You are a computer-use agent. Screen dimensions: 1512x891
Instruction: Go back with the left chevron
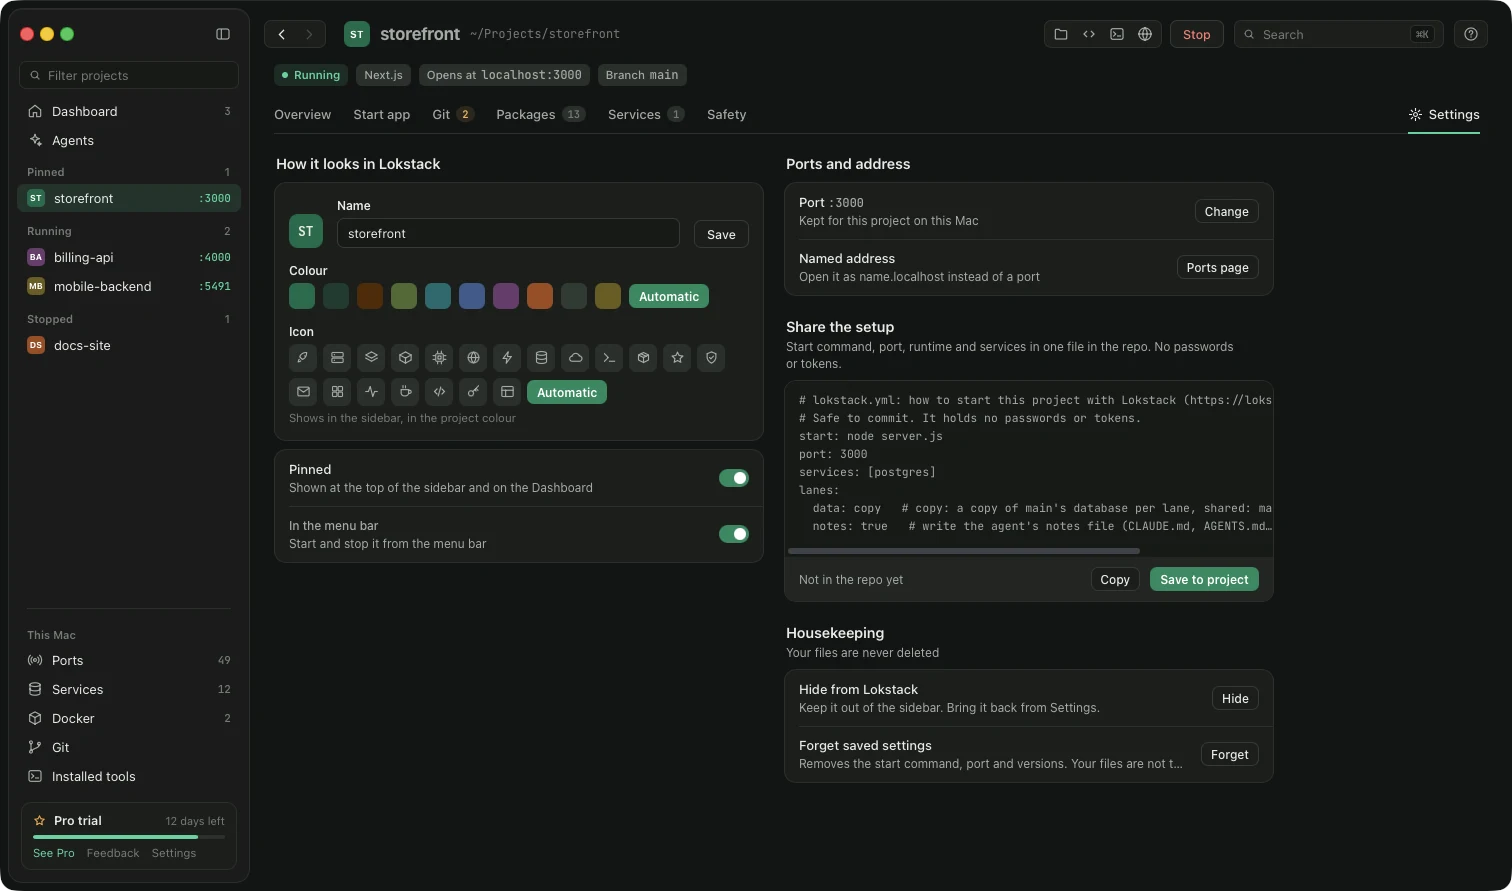coord(281,34)
